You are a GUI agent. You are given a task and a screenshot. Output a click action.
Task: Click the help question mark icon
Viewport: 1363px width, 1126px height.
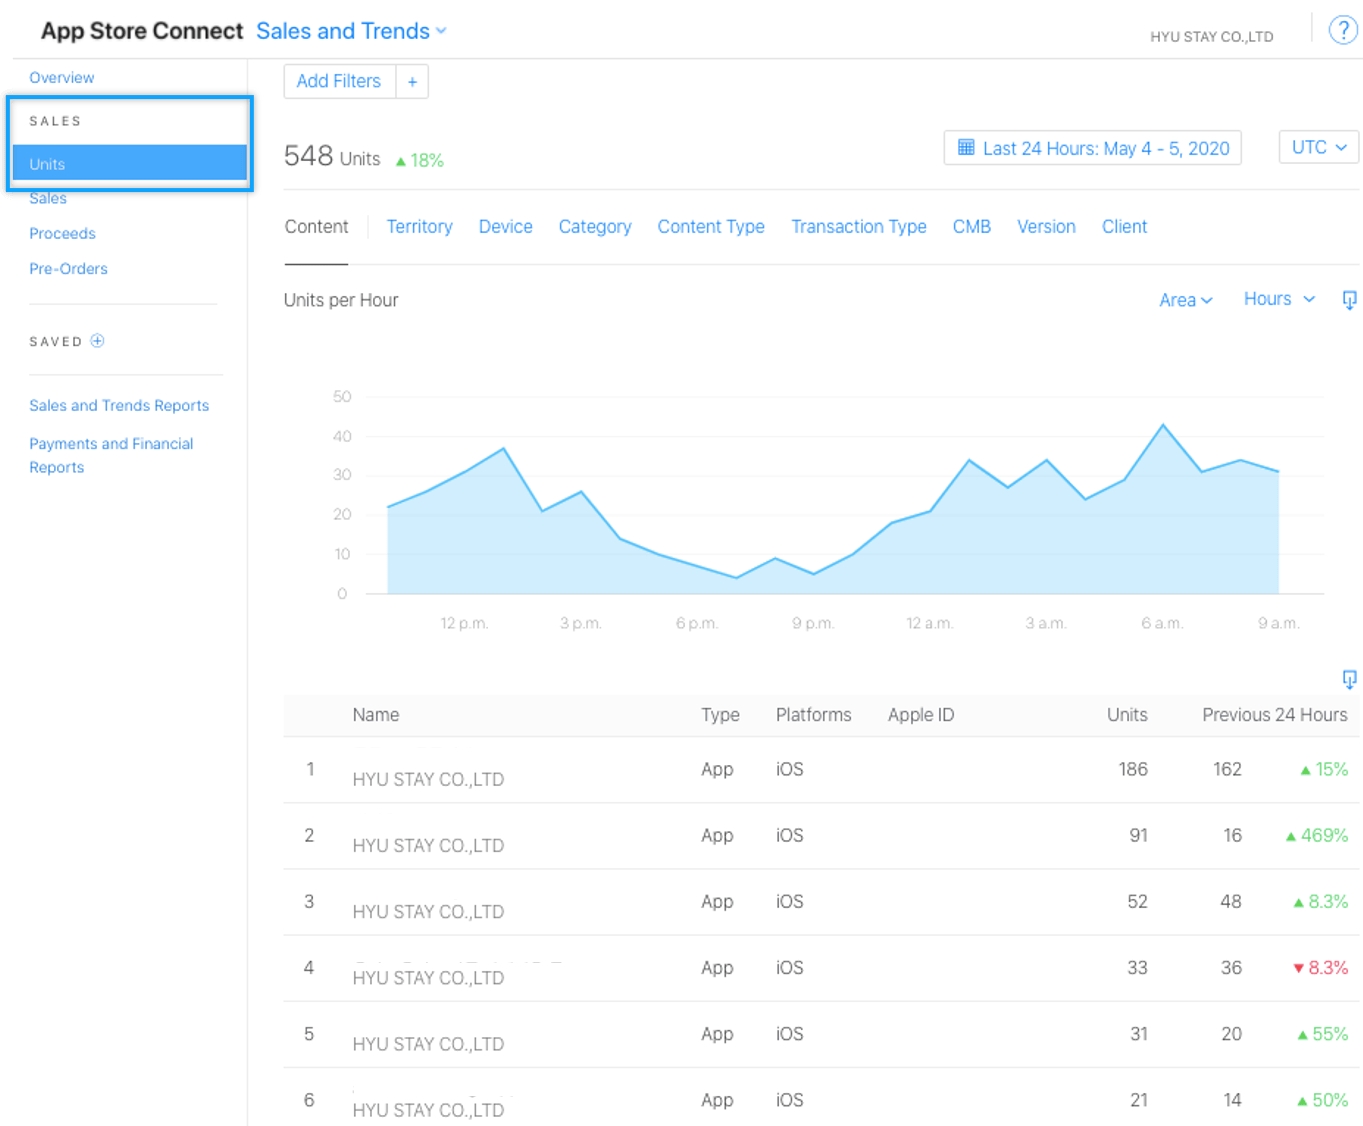1342,30
